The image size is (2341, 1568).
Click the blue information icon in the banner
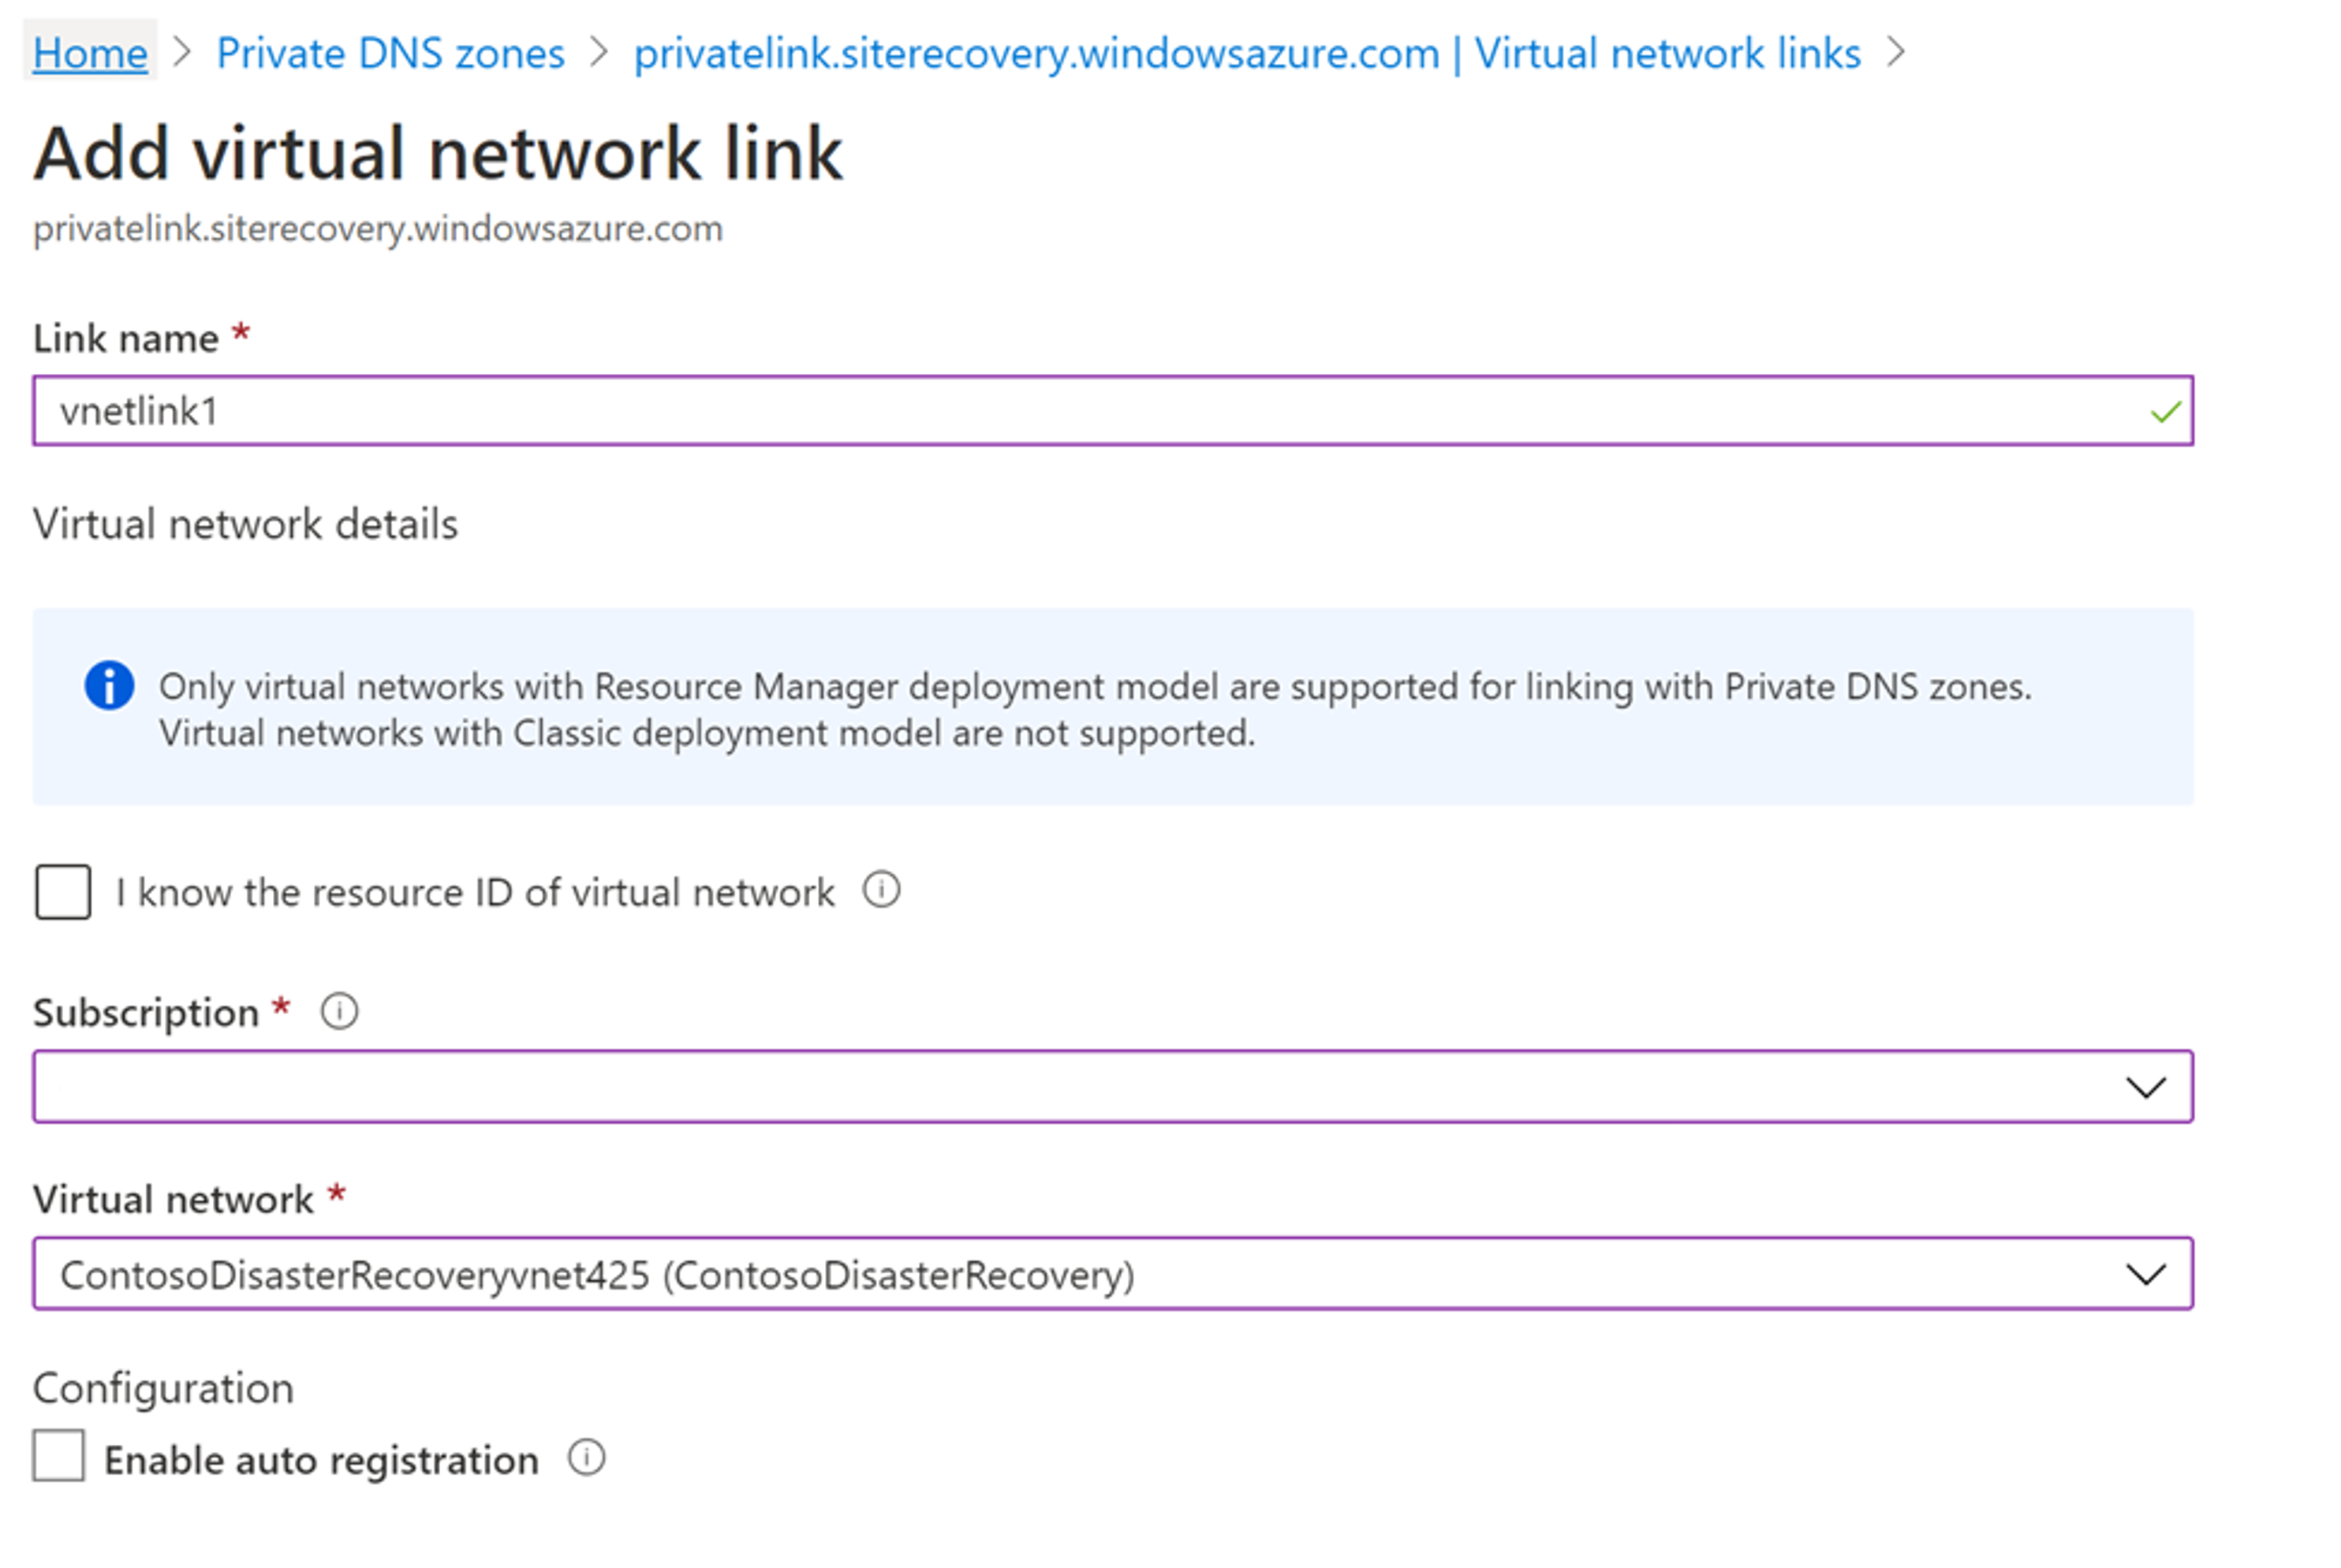(x=110, y=686)
